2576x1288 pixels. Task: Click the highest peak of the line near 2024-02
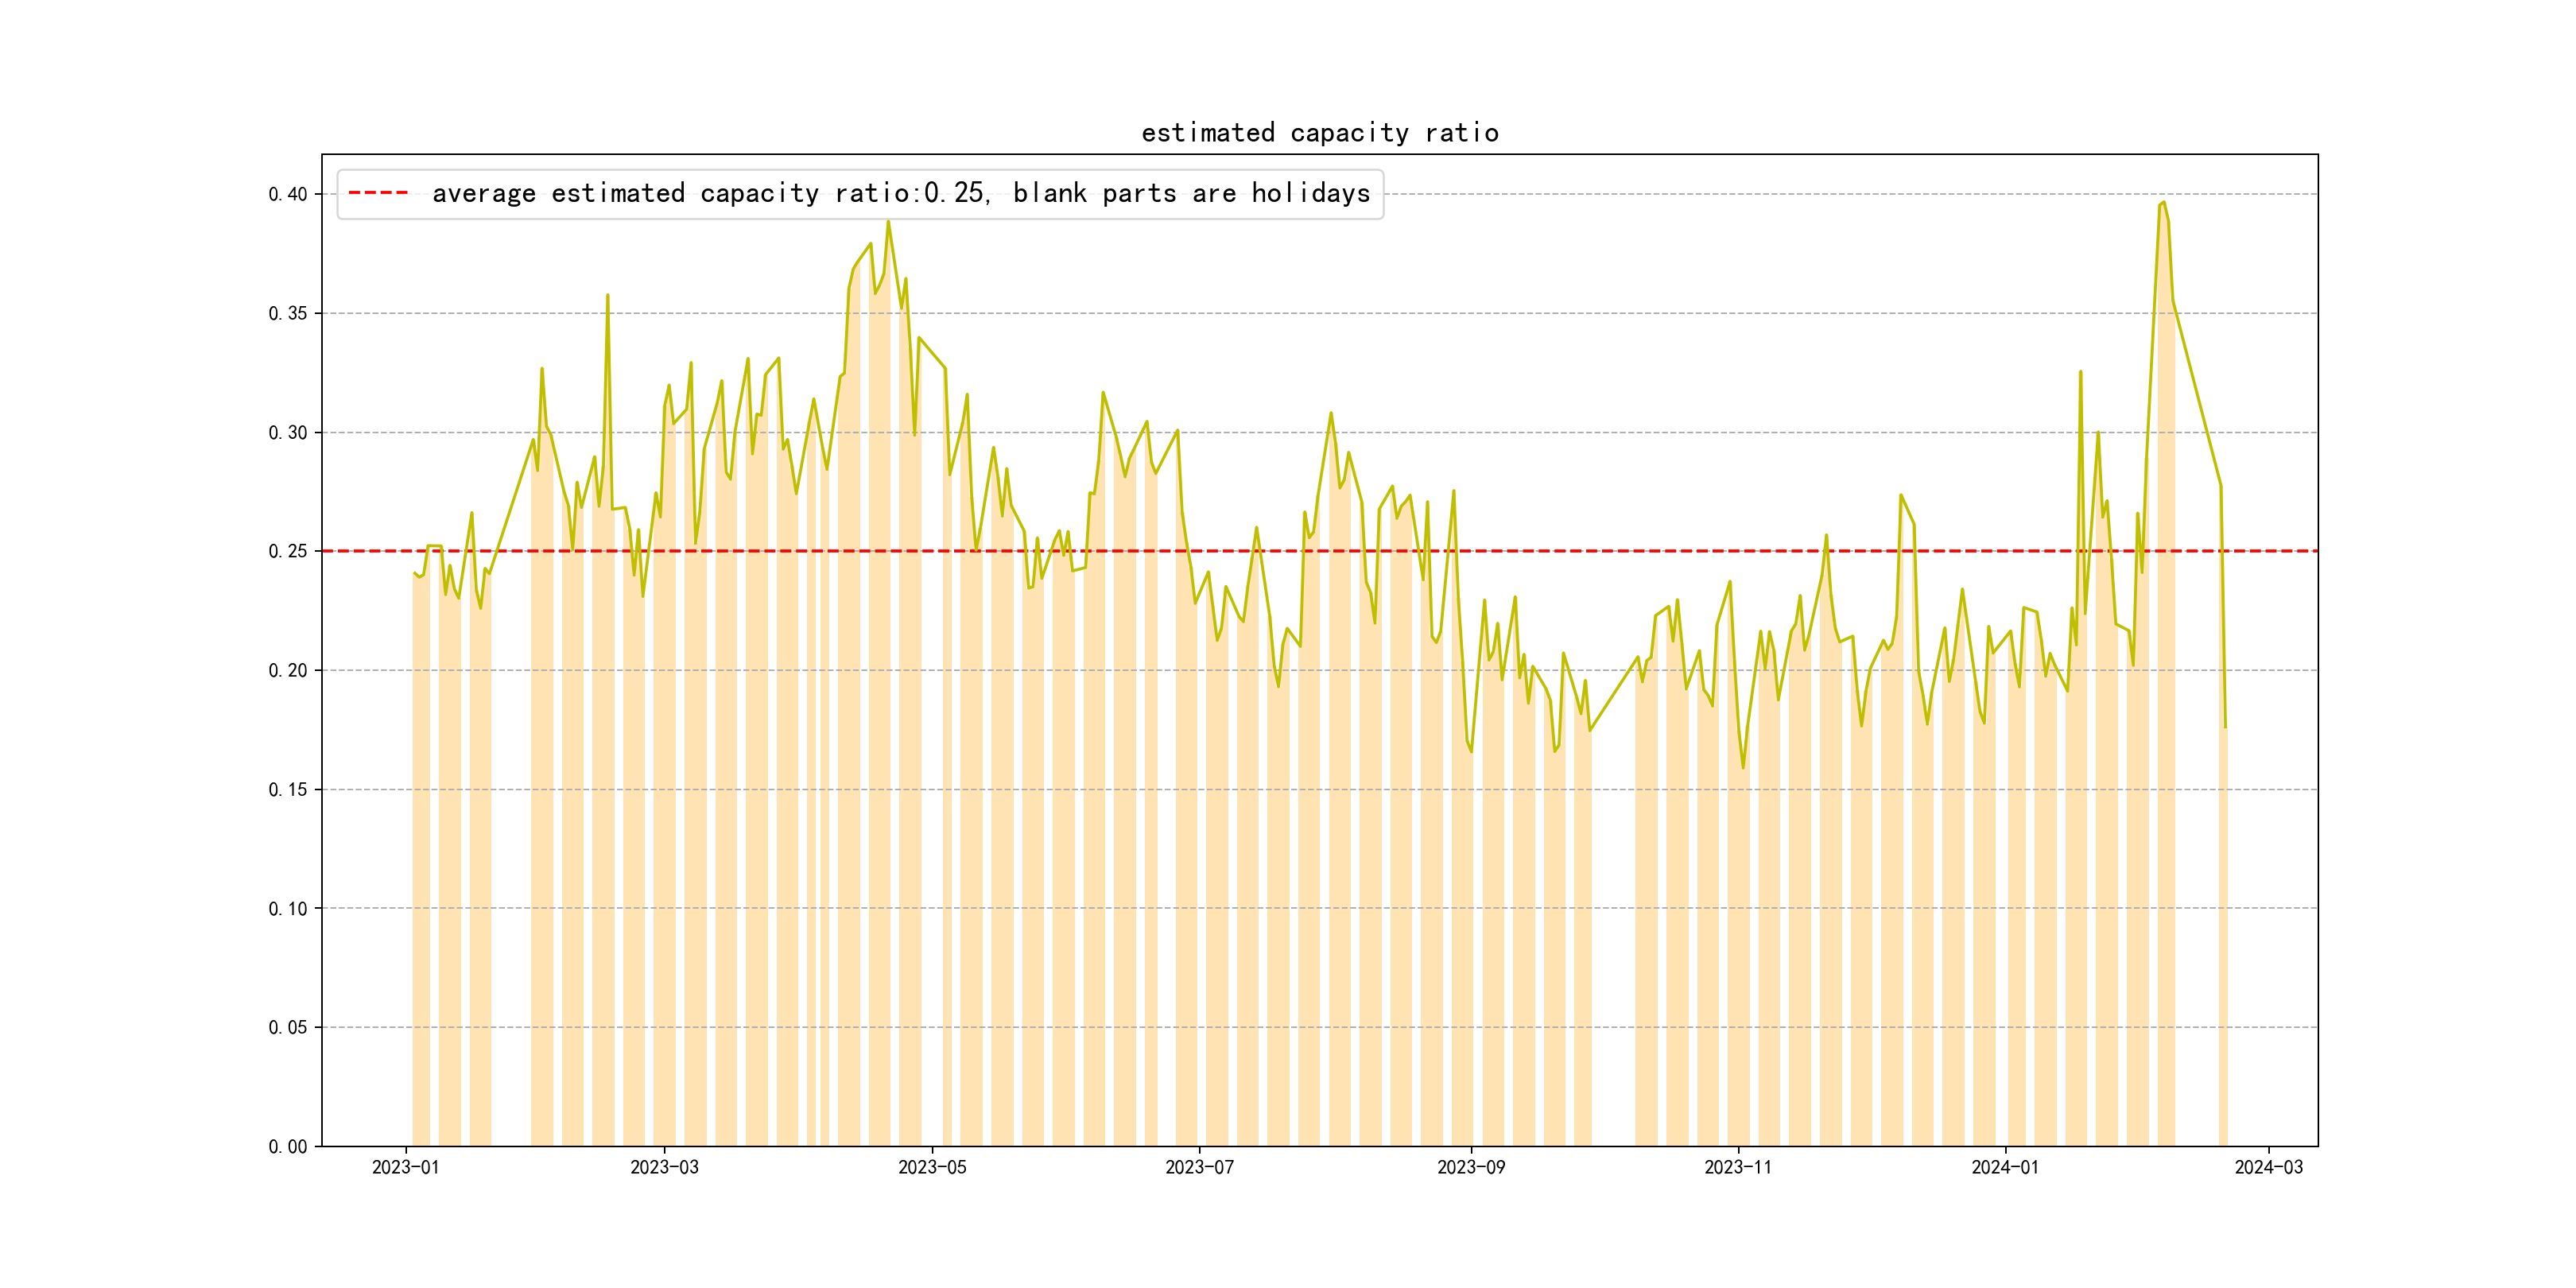pos(2164,203)
